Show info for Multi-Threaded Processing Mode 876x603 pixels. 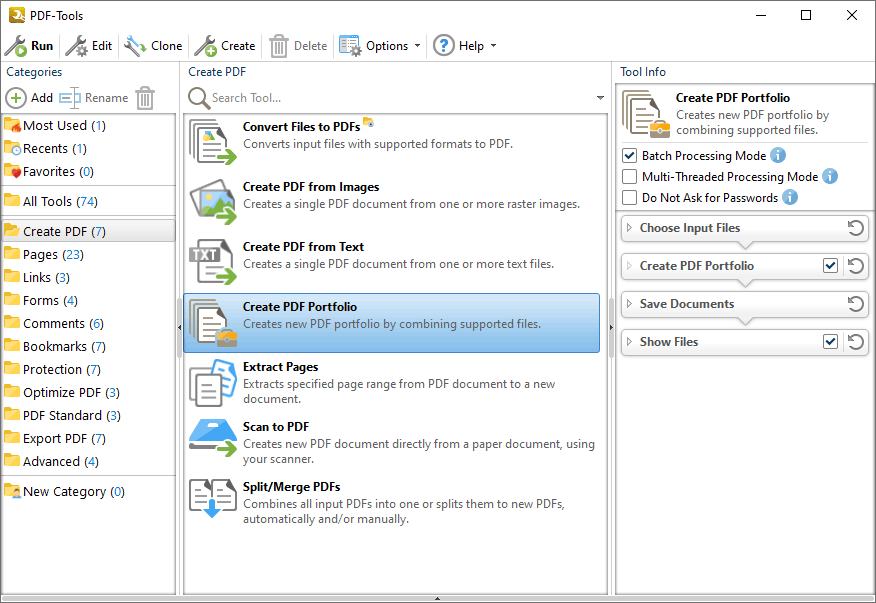tap(830, 177)
